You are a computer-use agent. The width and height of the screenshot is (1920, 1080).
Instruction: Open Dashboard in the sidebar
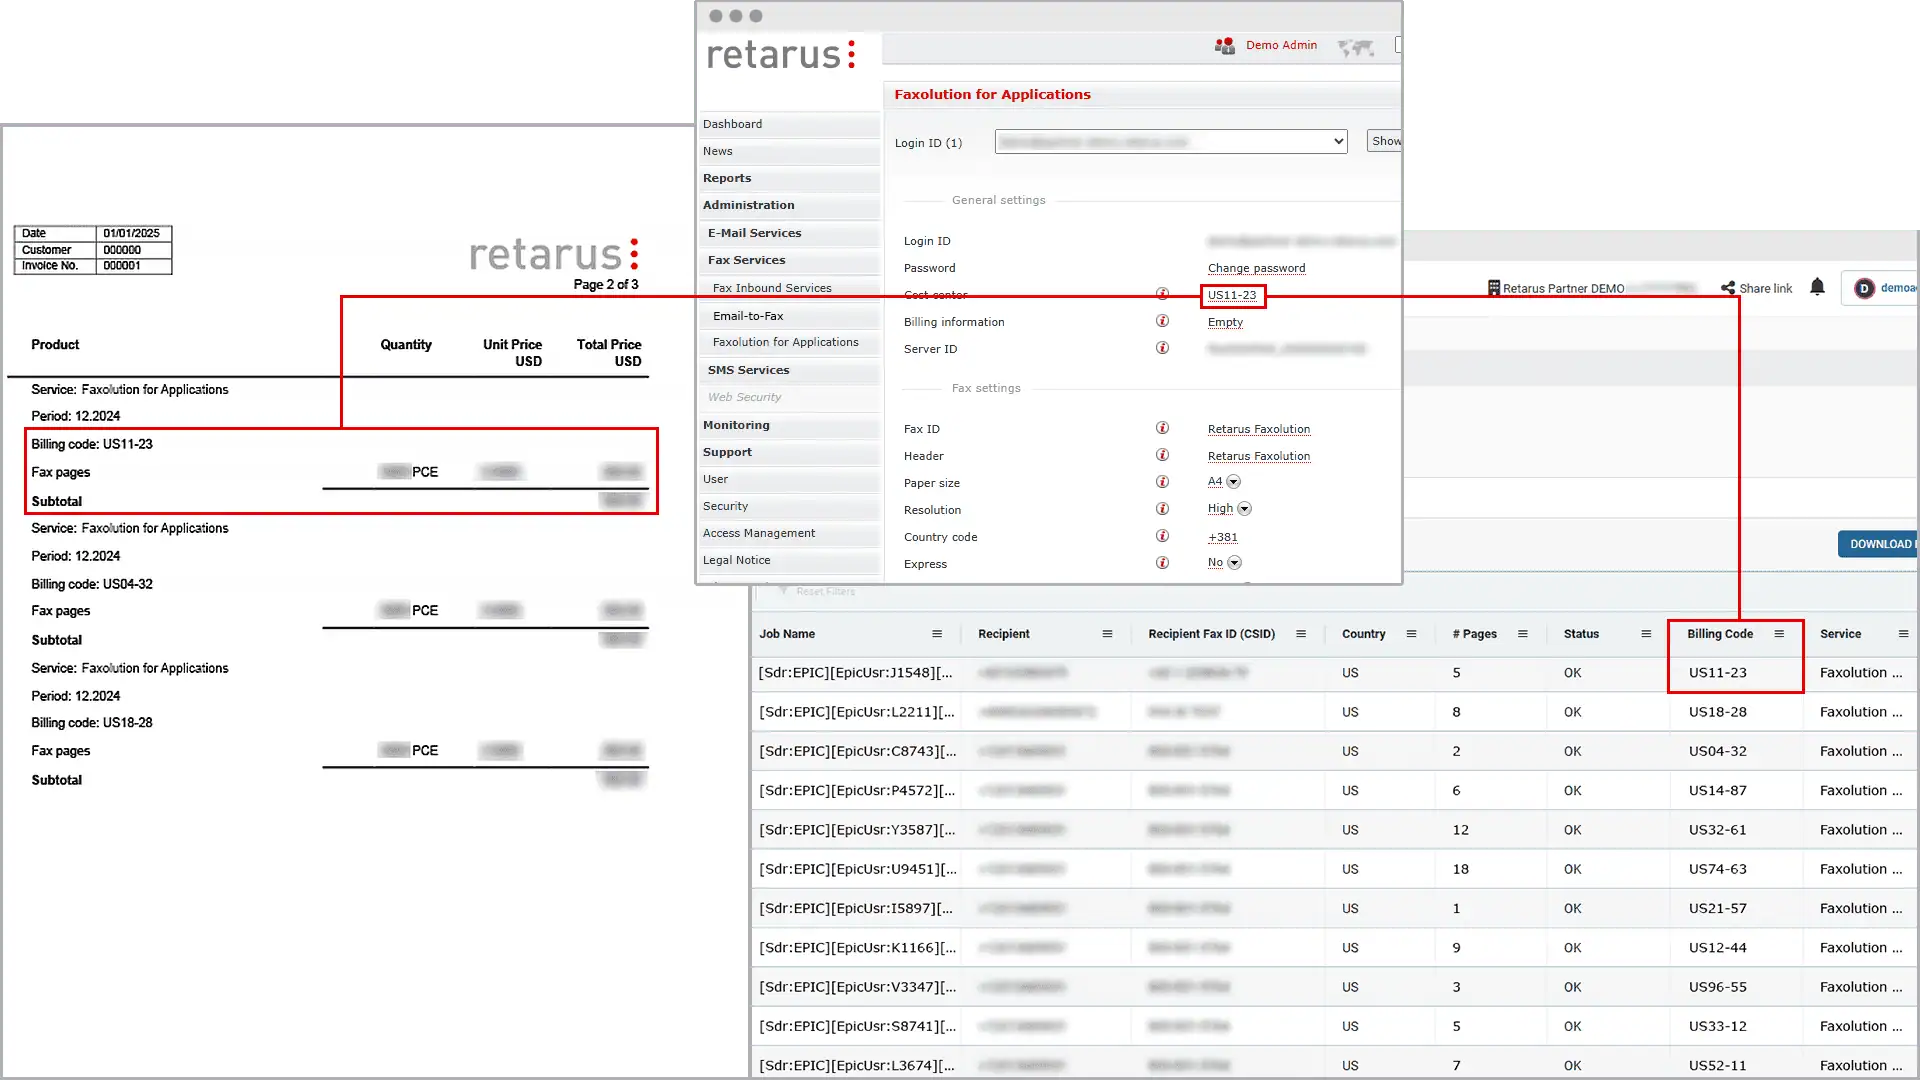pyautogui.click(x=790, y=124)
